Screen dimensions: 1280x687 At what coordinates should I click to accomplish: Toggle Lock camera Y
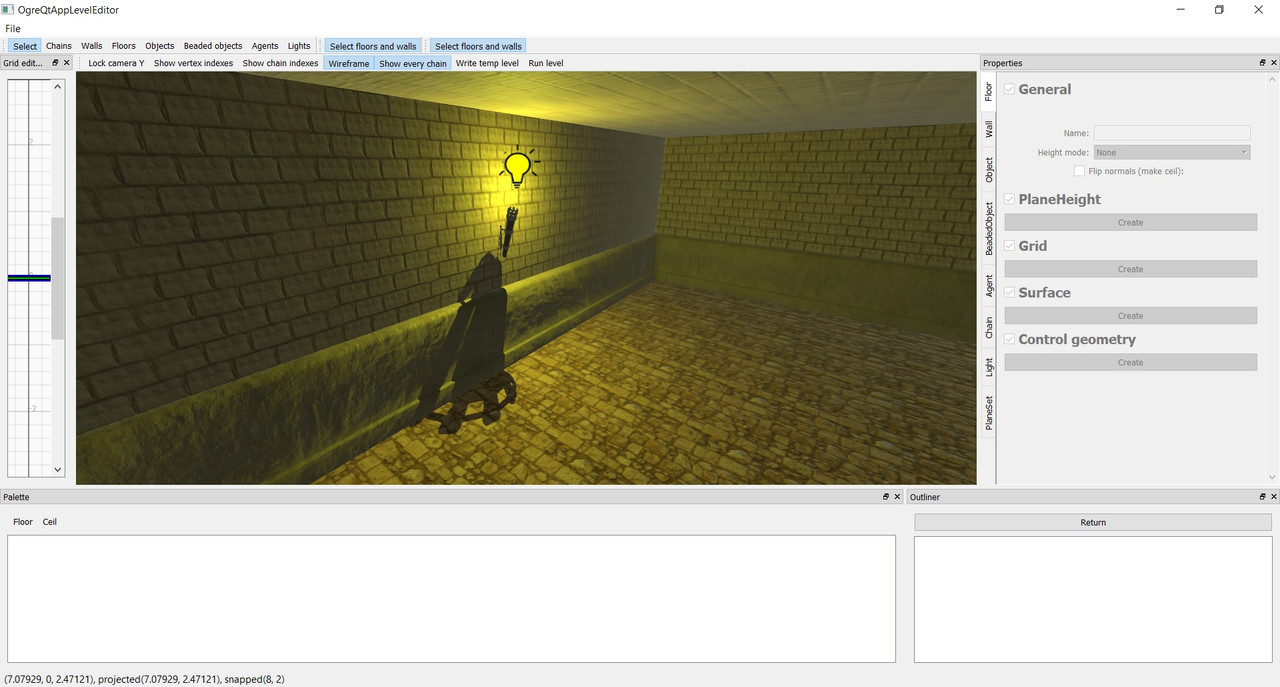[x=116, y=63]
